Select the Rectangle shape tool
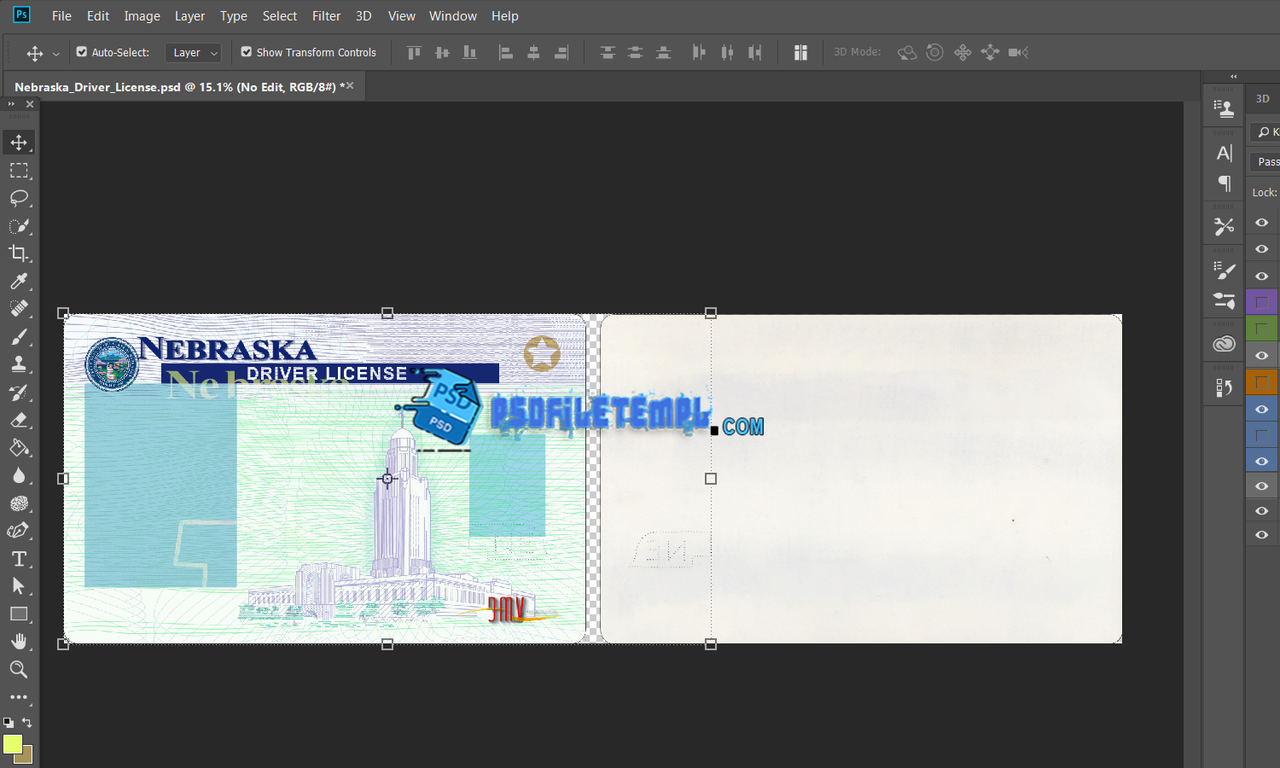The height and width of the screenshot is (768, 1280). [19, 614]
